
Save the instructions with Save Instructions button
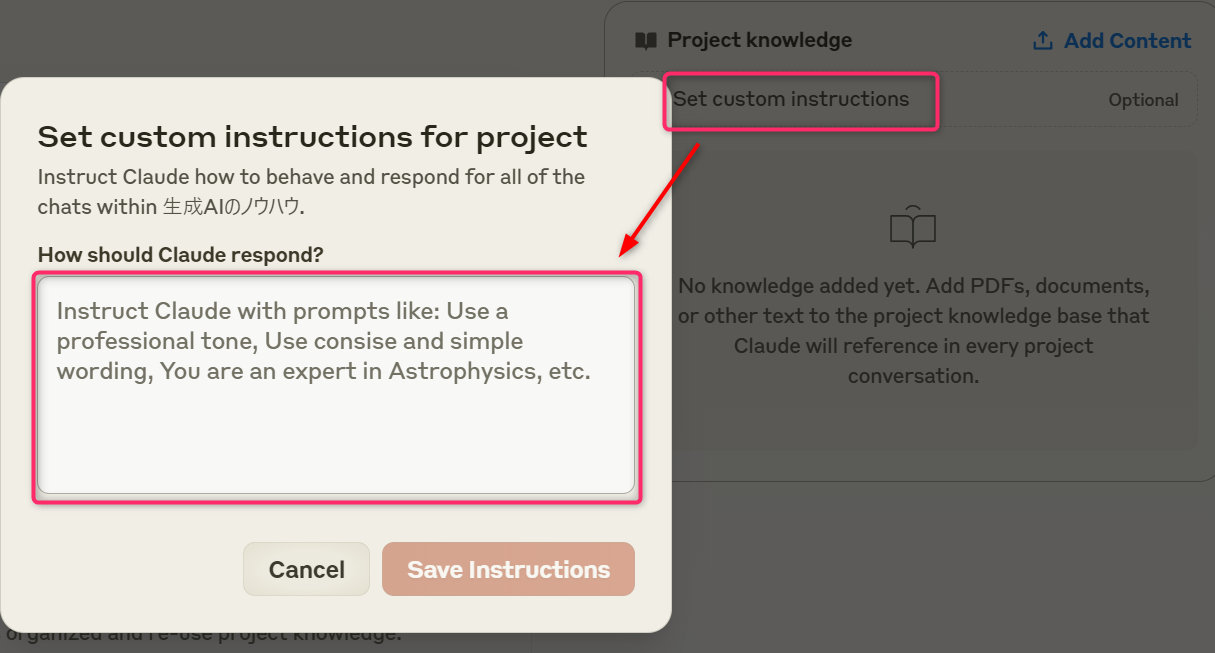click(508, 569)
